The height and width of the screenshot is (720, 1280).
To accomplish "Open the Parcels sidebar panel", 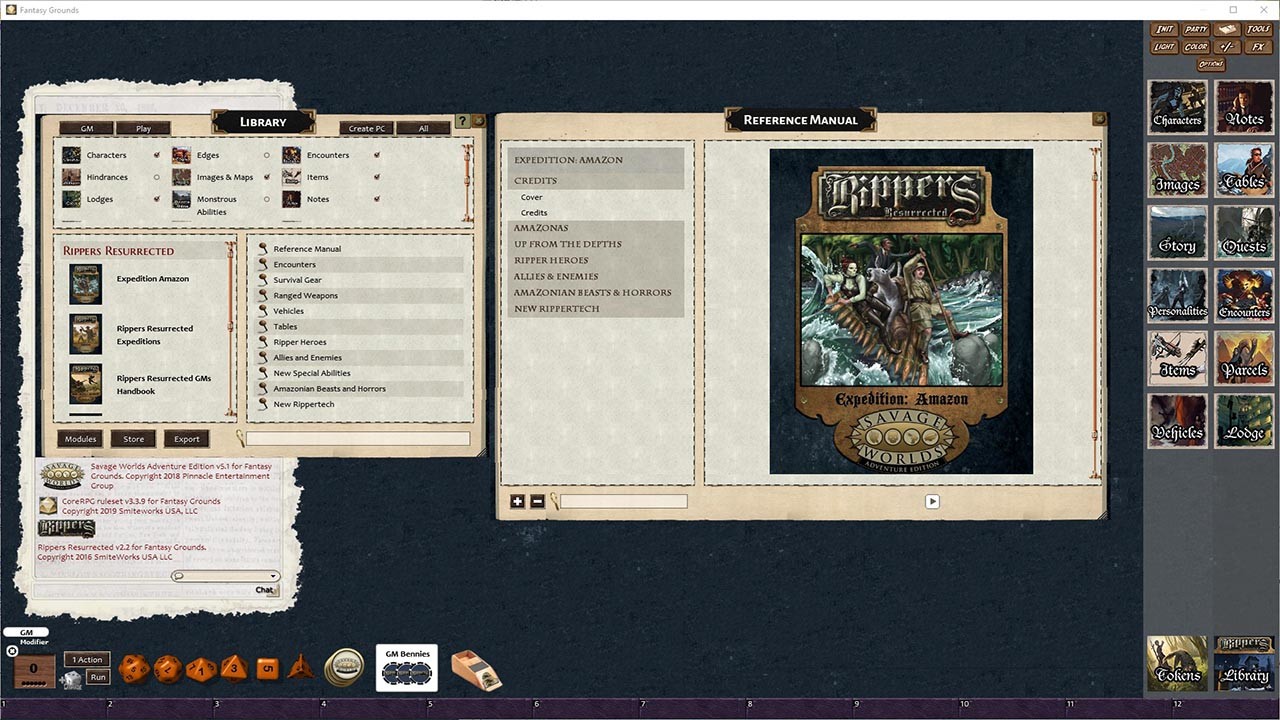I will [x=1243, y=358].
